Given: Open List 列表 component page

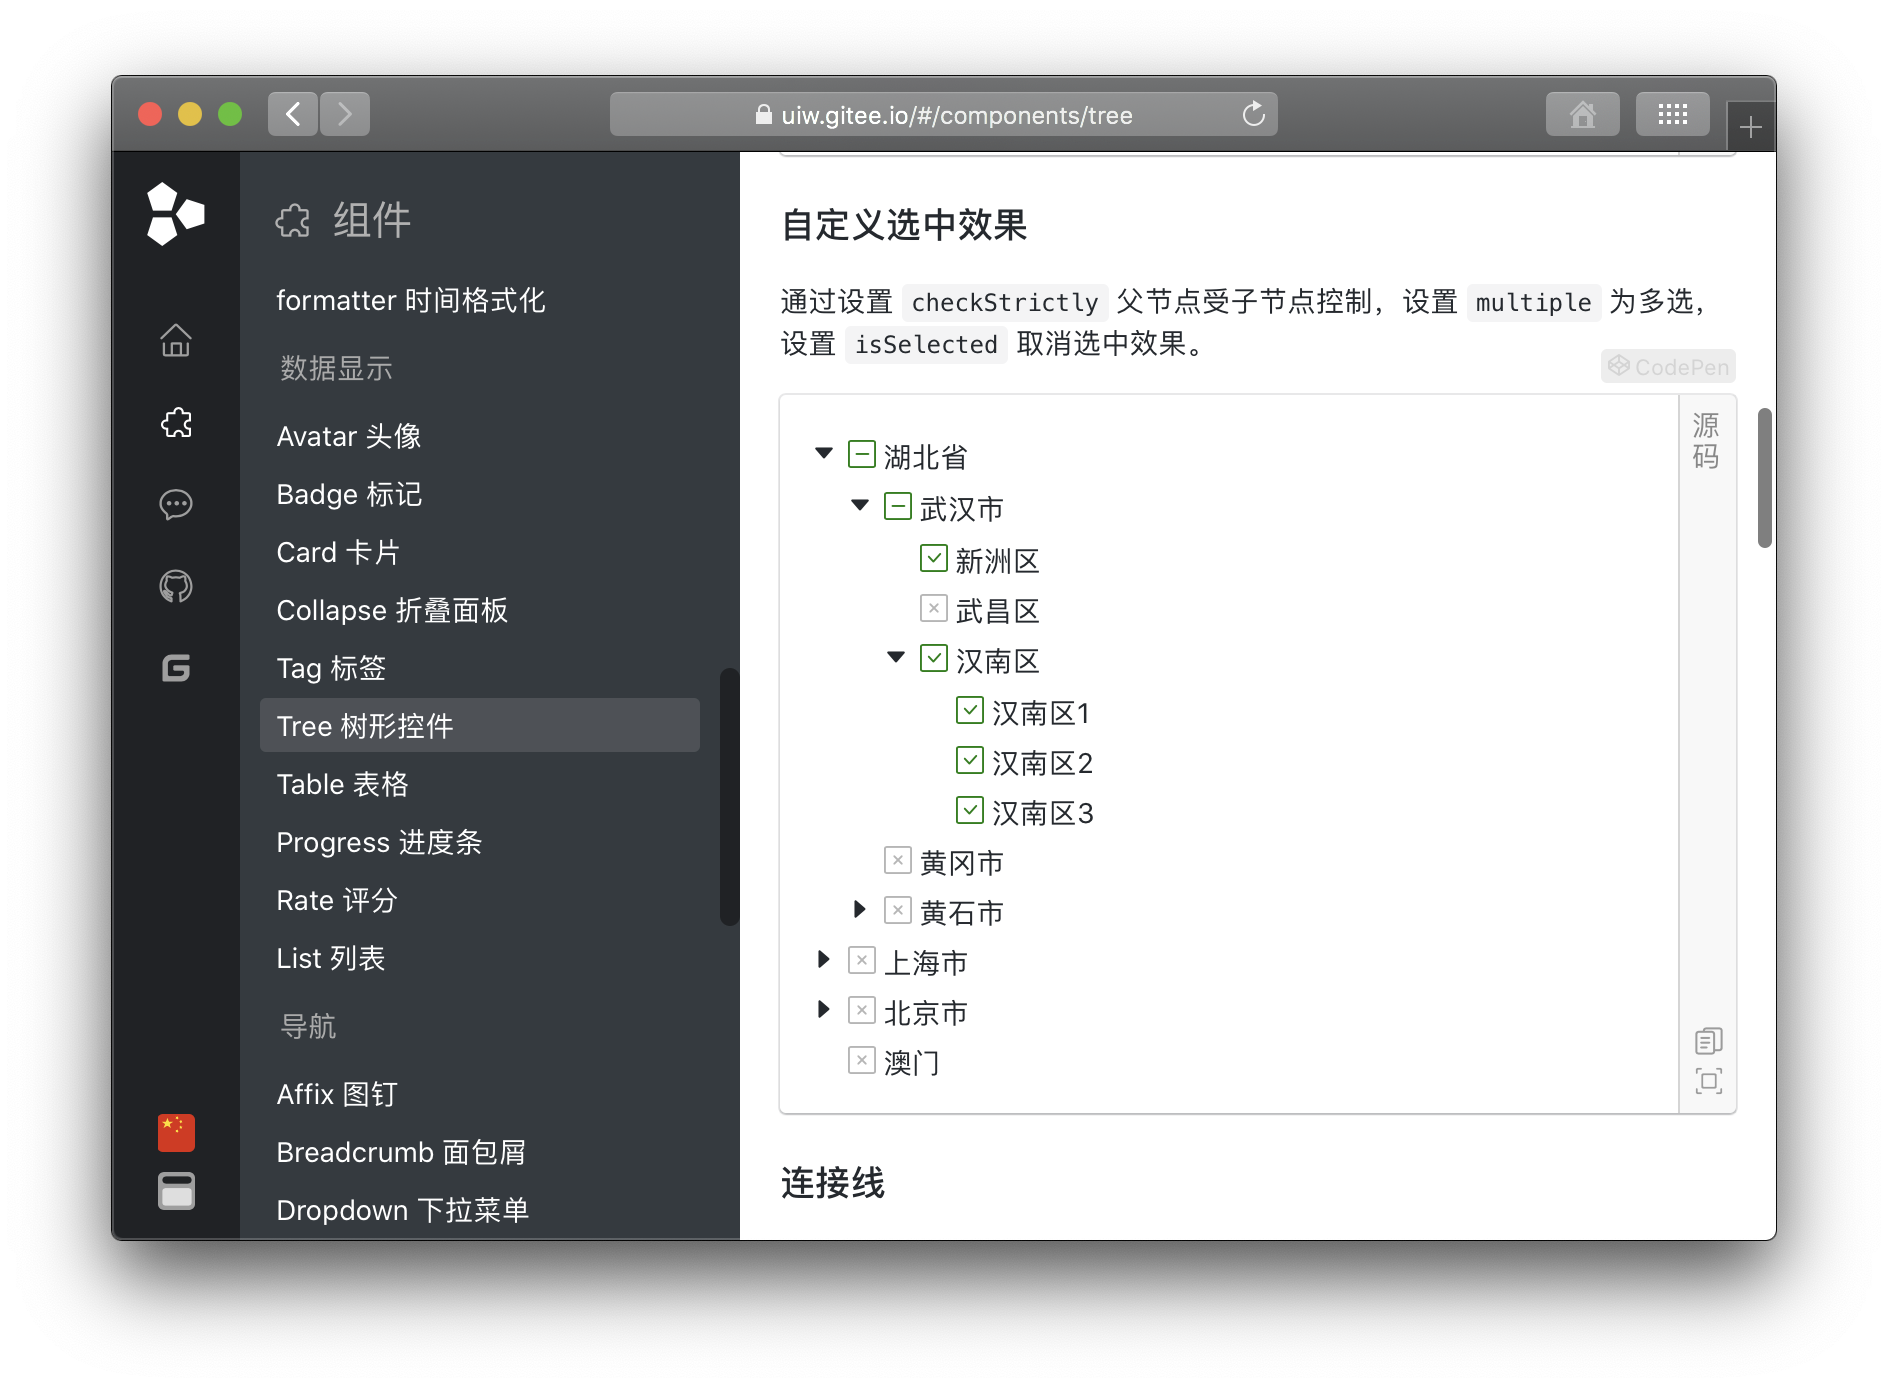Looking at the screenshot, I should click(x=480, y=958).
